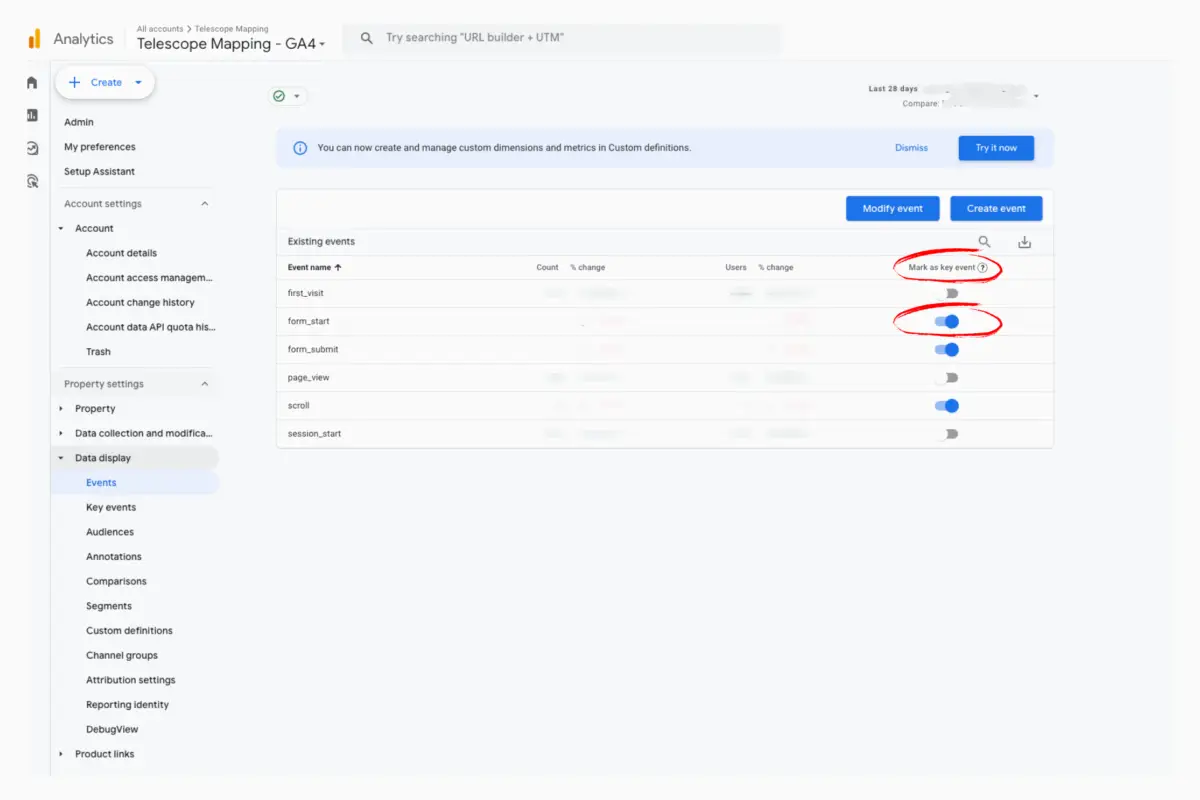Click the All accounts breadcrumb link

[x=159, y=29]
